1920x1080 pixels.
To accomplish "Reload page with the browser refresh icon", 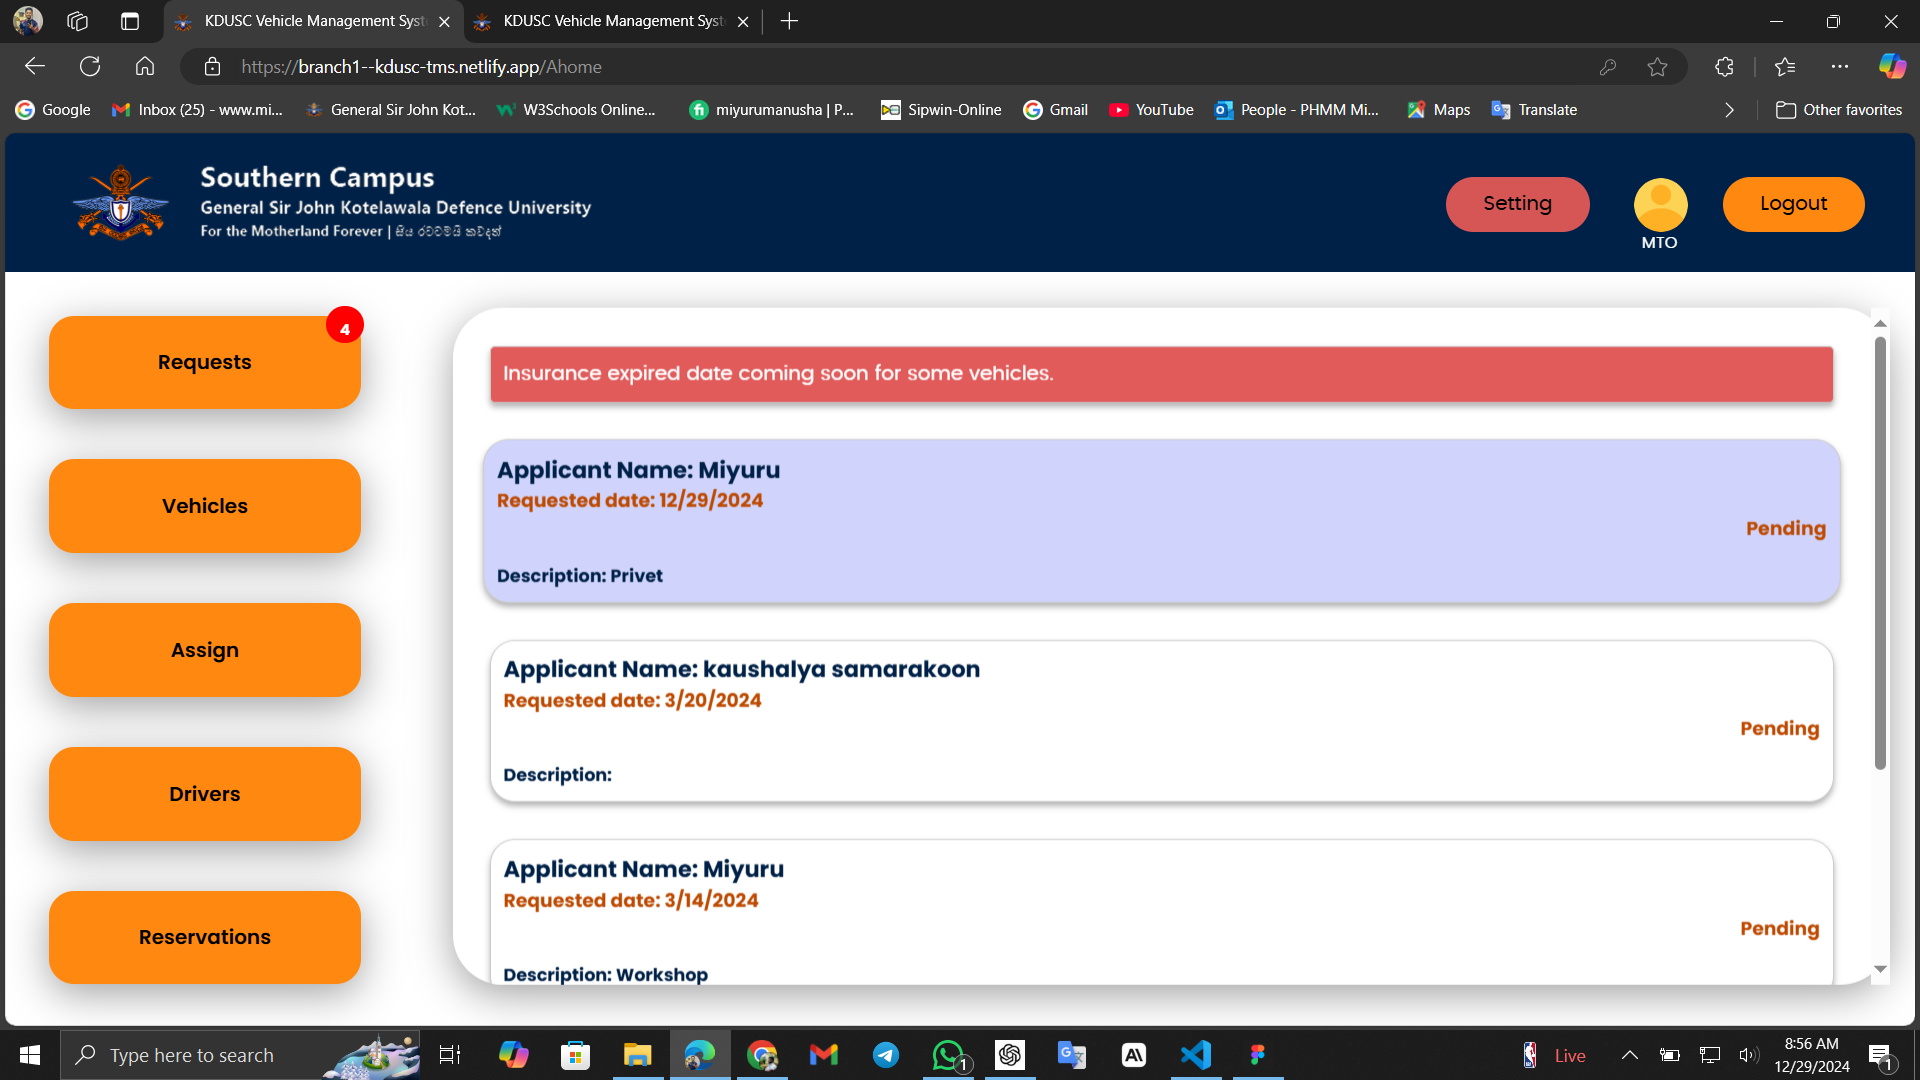I will point(90,67).
